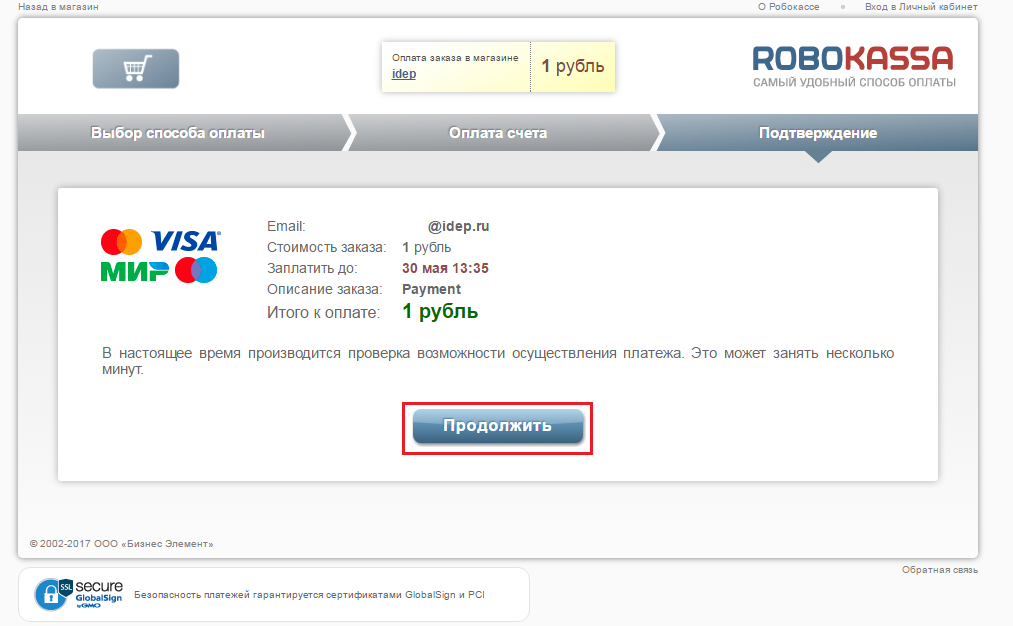Viewport: 1013px width, 626px height.
Task: Click the Email label
Action: pos(286,226)
